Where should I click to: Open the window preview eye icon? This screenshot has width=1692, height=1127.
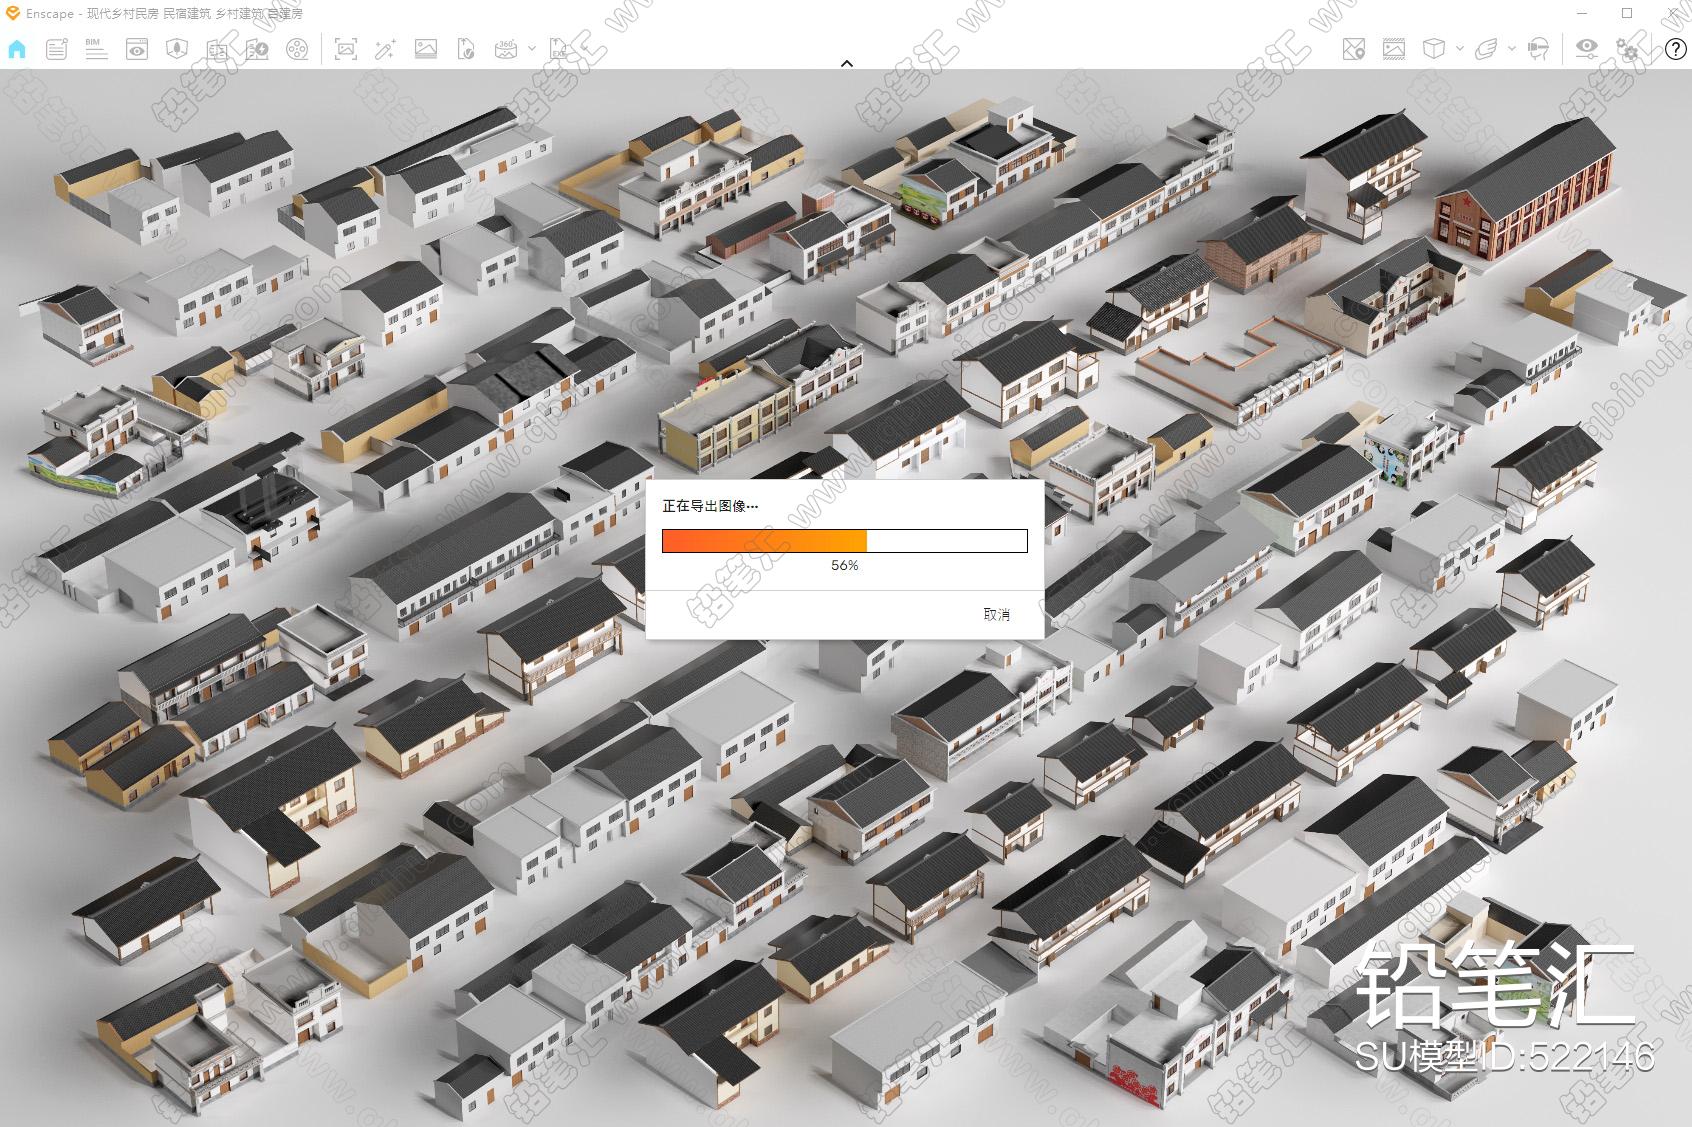pos(137,48)
